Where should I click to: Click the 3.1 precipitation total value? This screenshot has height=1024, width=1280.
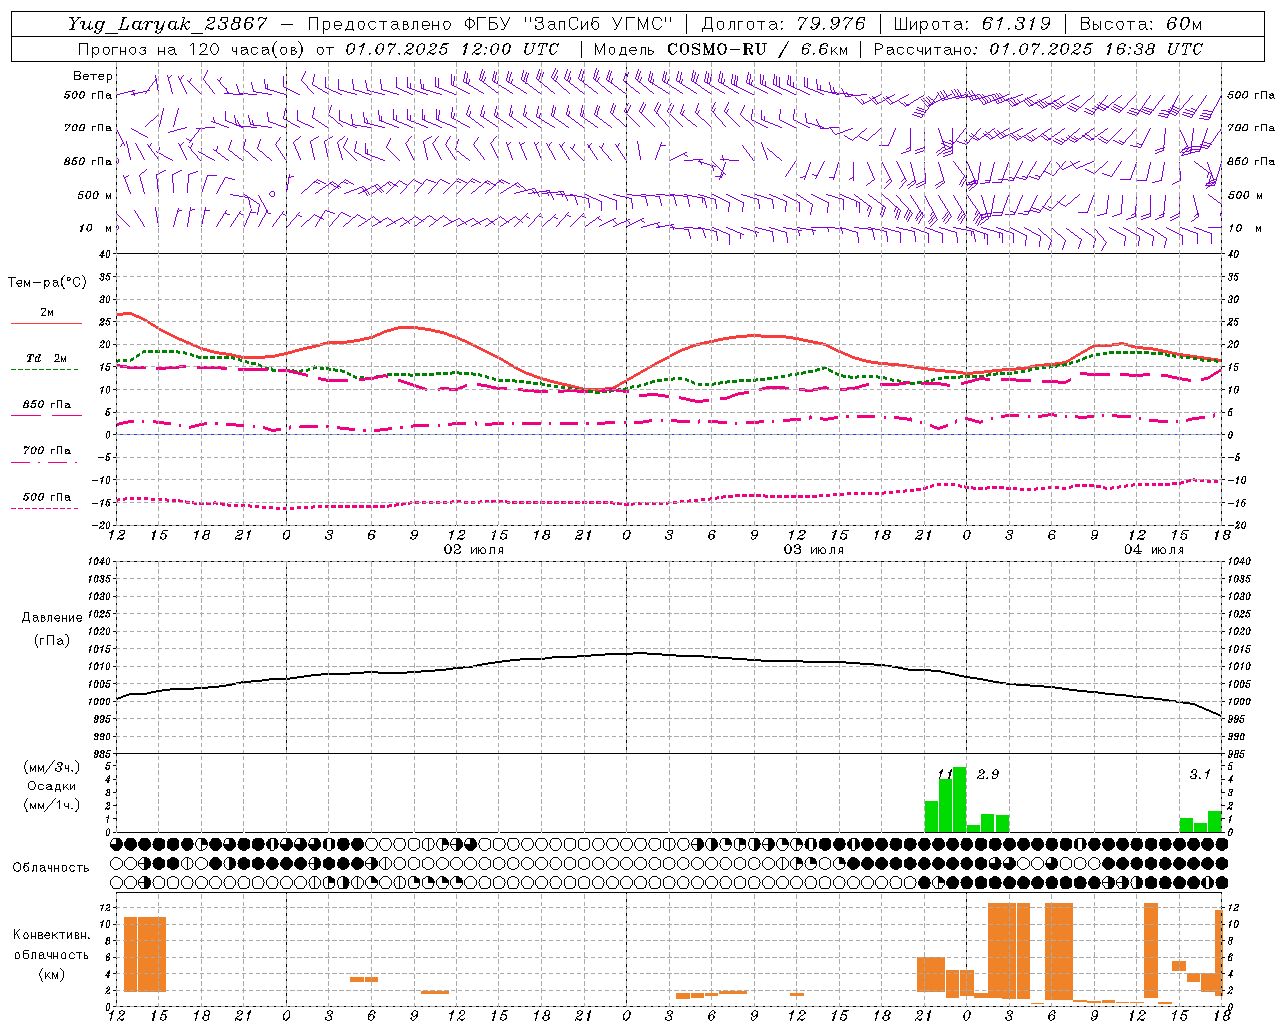pos(1200,774)
